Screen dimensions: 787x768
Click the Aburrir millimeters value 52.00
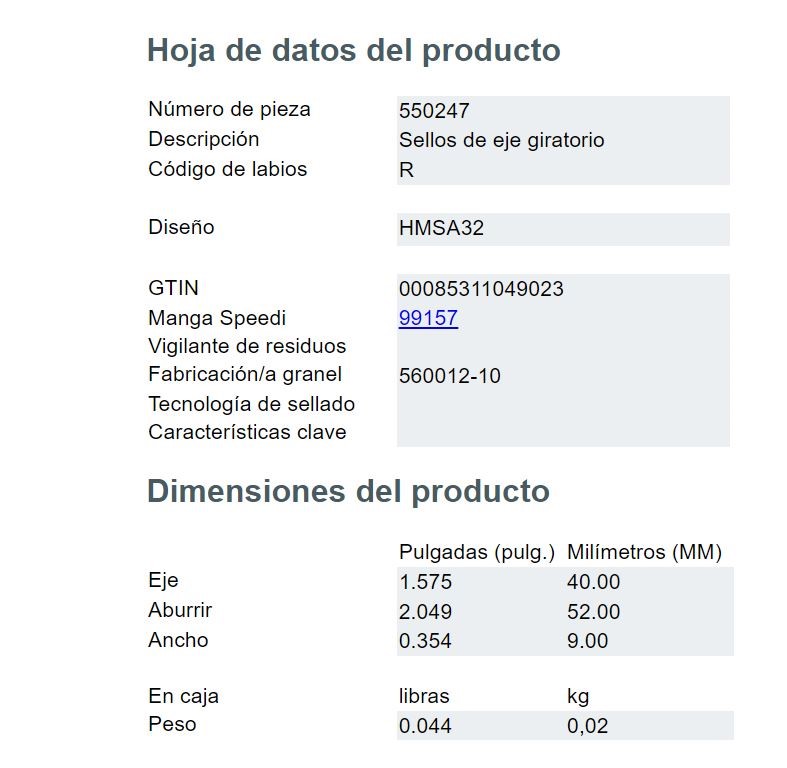coord(594,611)
